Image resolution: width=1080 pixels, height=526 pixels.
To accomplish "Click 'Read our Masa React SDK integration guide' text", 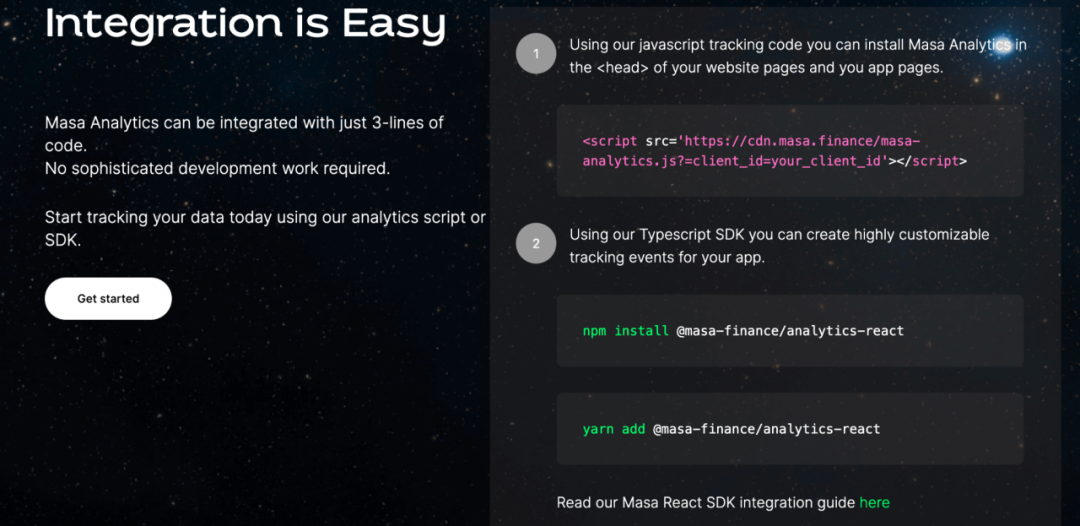I will [706, 503].
